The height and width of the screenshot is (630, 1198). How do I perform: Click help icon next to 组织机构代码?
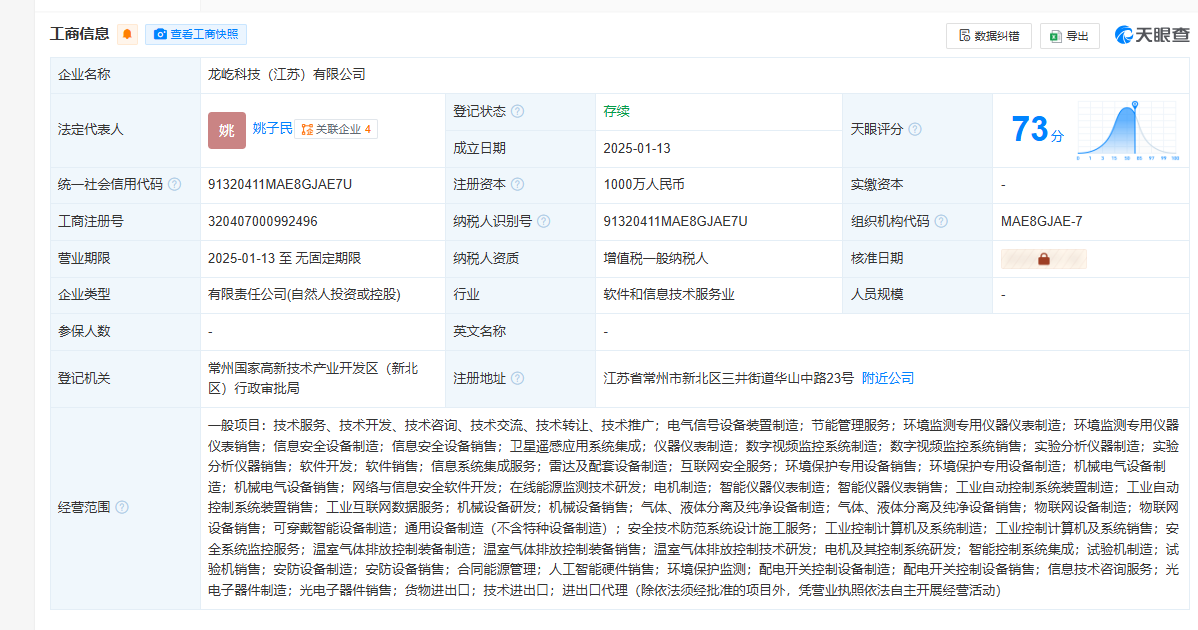coord(941,222)
